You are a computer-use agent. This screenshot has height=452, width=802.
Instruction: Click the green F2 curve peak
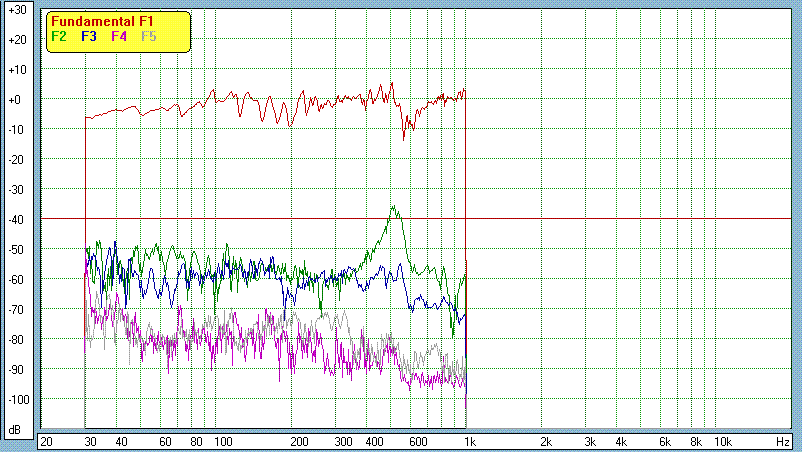tap(394, 207)
